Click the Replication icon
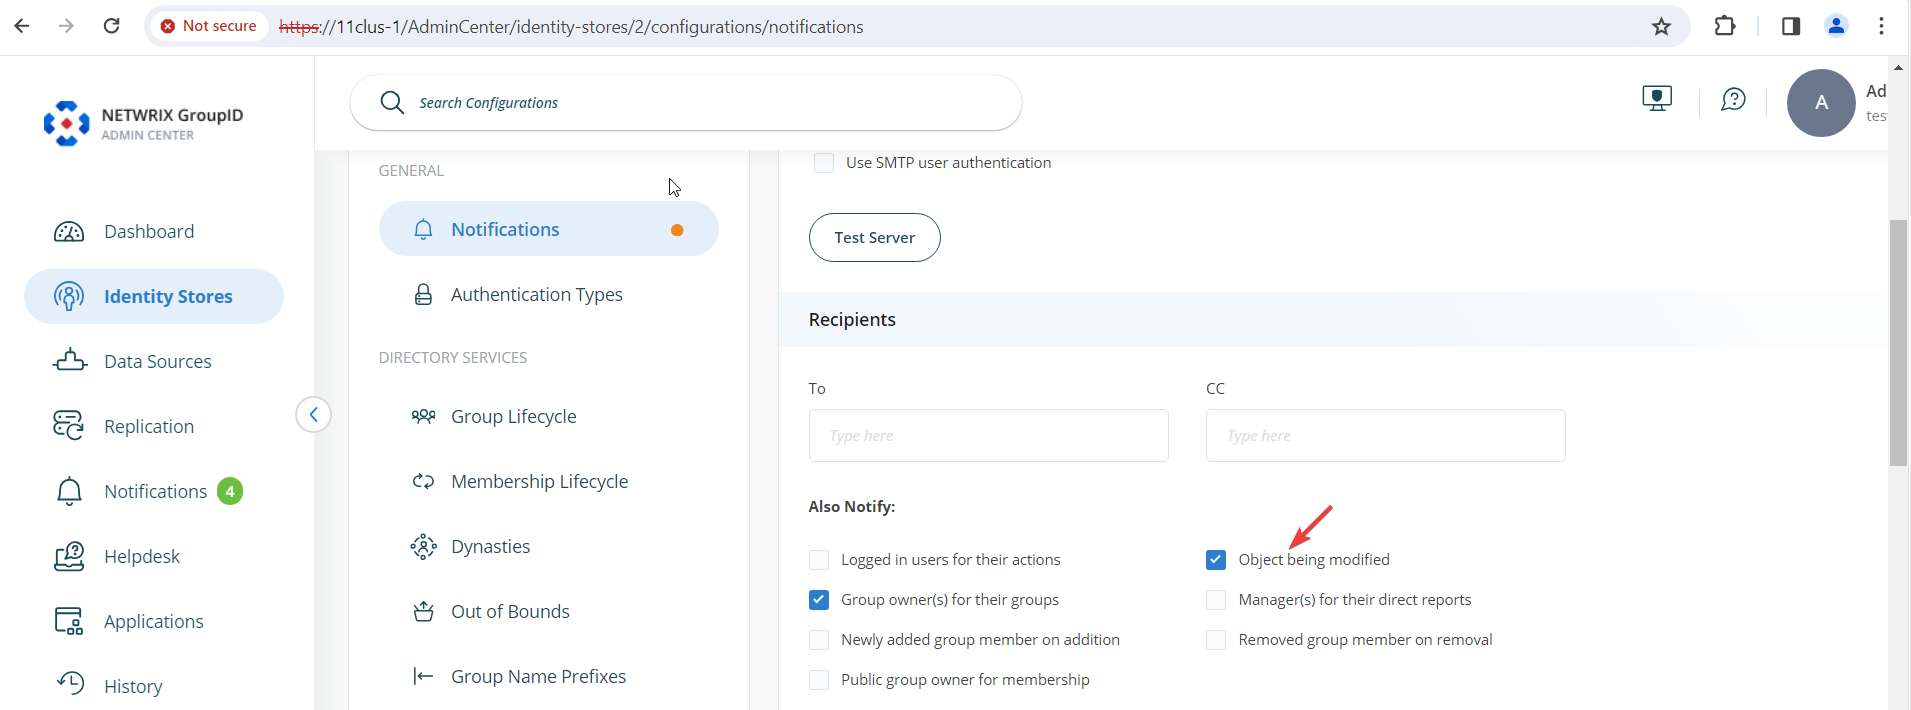This screenshot has width=1911, height=710. [x=69, y=425]
